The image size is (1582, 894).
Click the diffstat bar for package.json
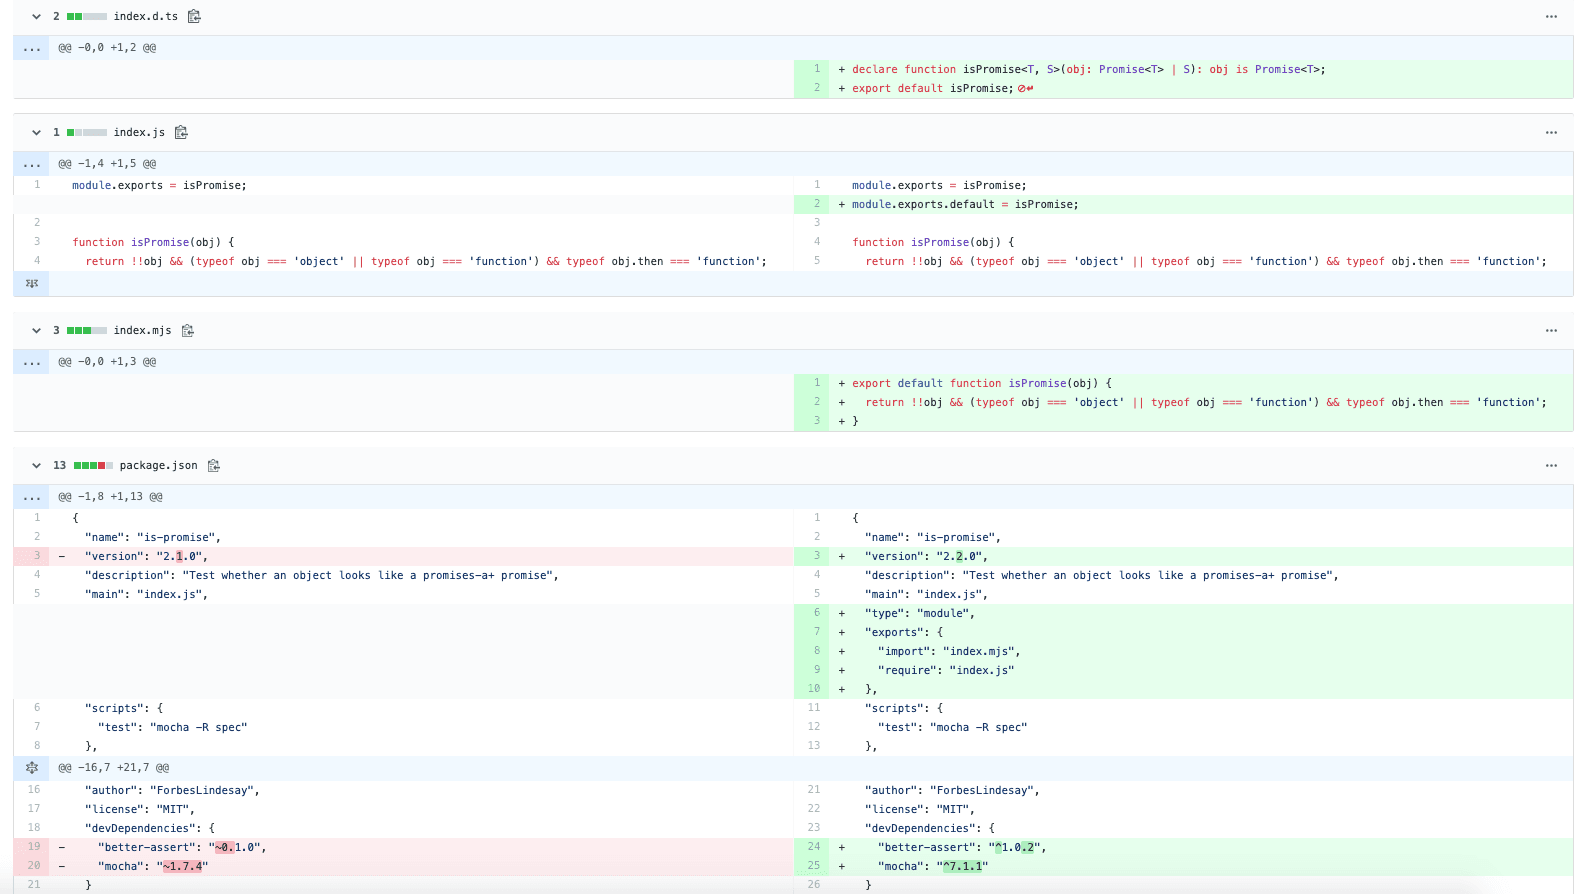[x=93, y=466]
